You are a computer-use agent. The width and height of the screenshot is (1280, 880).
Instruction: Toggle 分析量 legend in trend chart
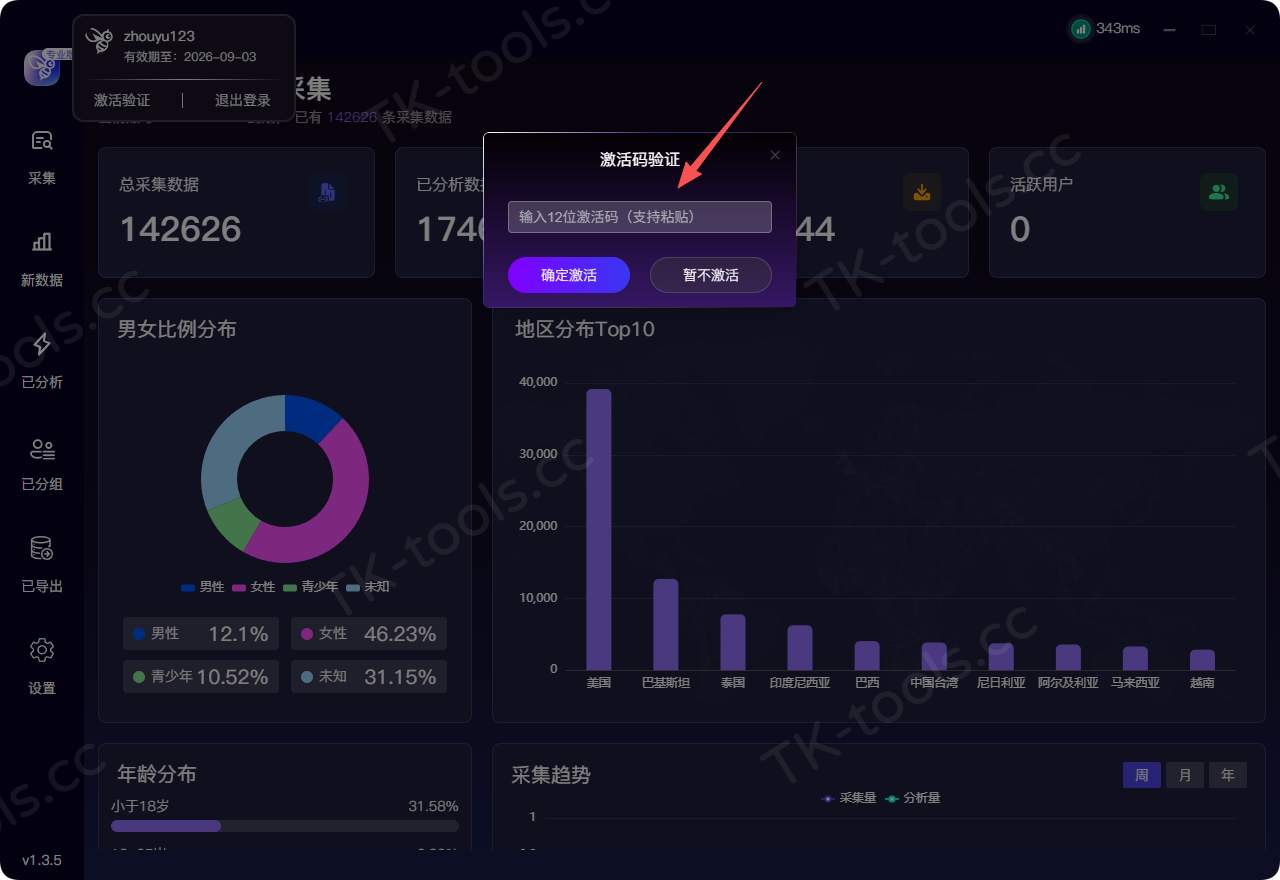tap(912, 798)
